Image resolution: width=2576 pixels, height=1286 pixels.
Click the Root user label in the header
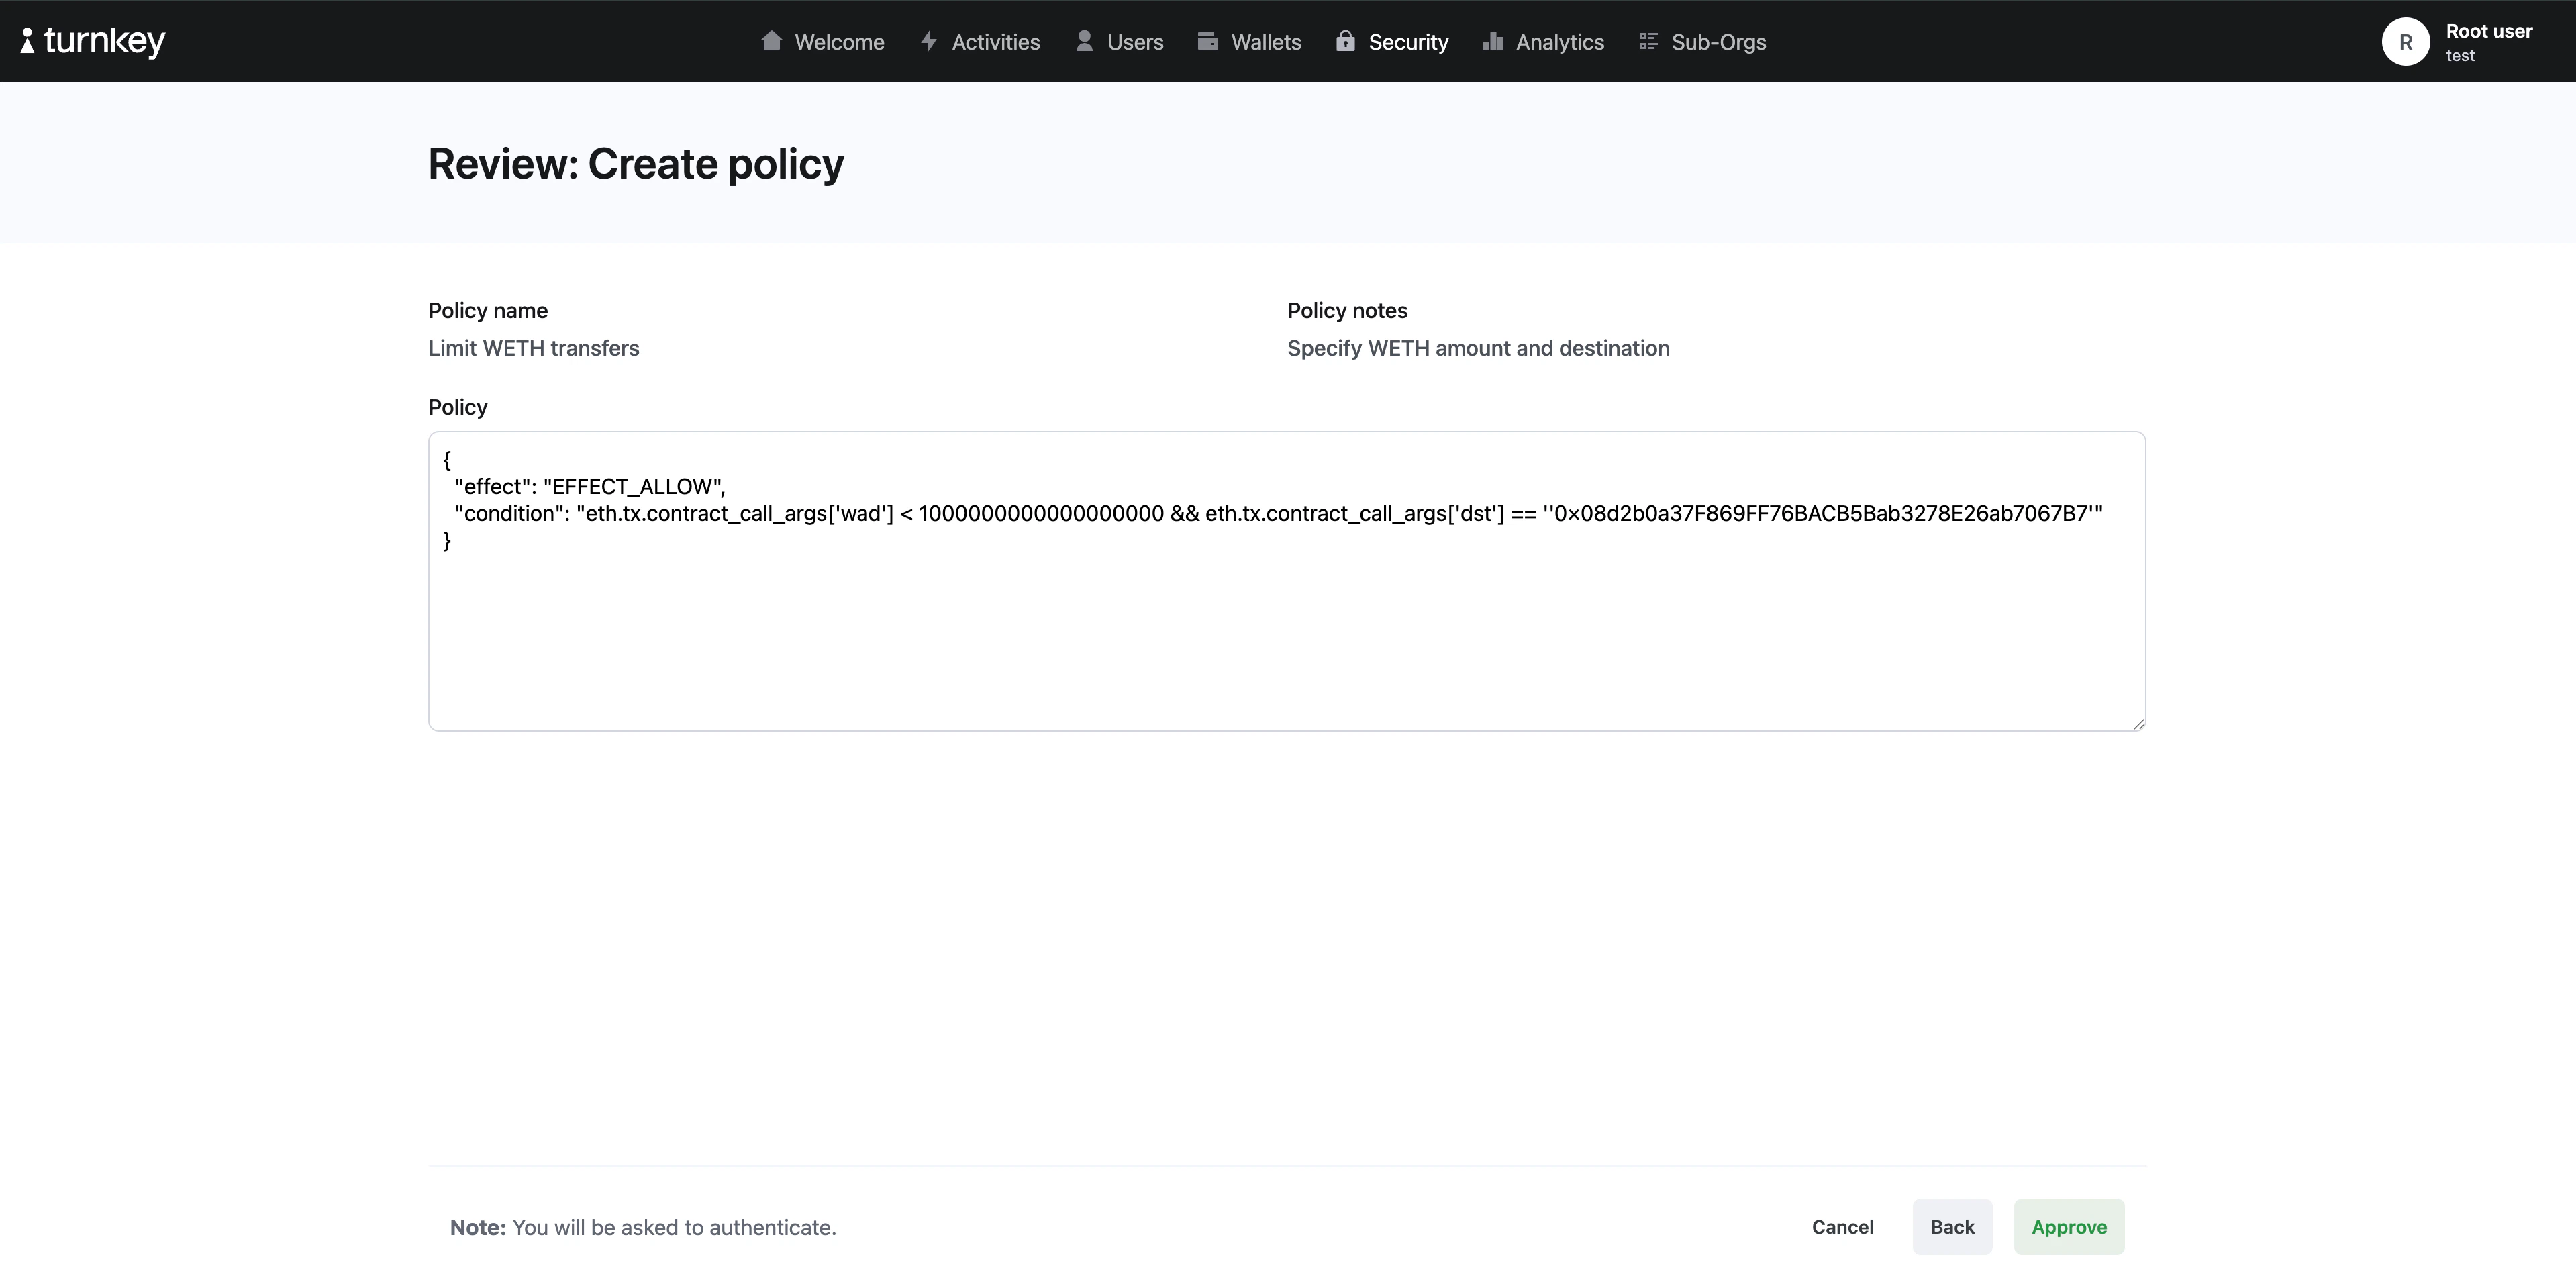pyautogui.click(x=2488, y=31)
